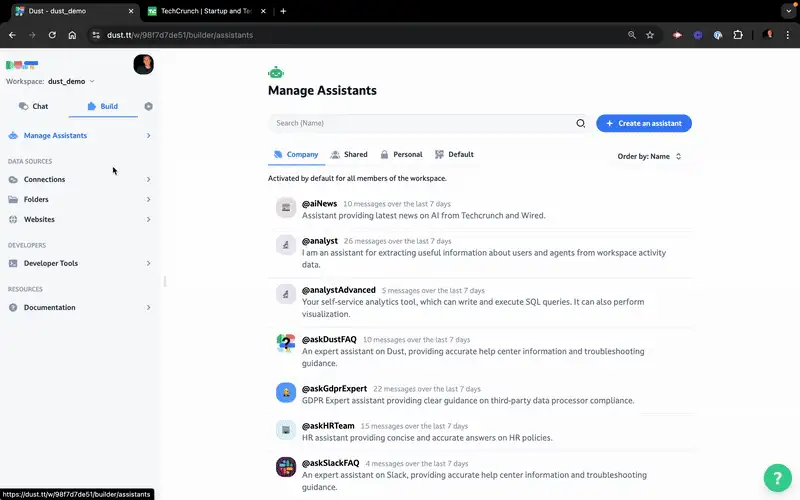
Task: Open the Chrome three-dot menu
Action: (x=788, y=35)
